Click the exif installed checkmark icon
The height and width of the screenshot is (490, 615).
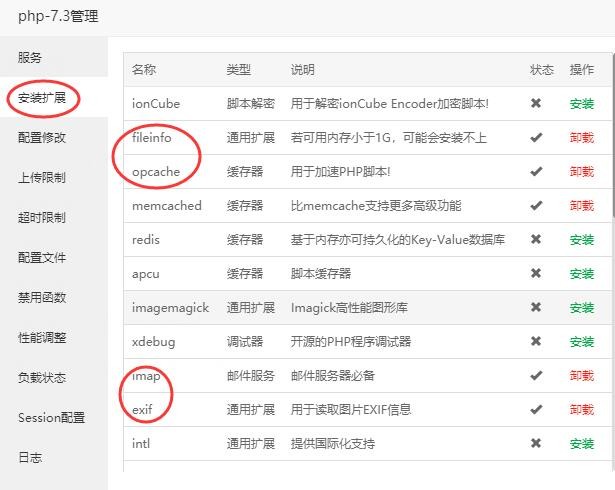click(536, 410)
